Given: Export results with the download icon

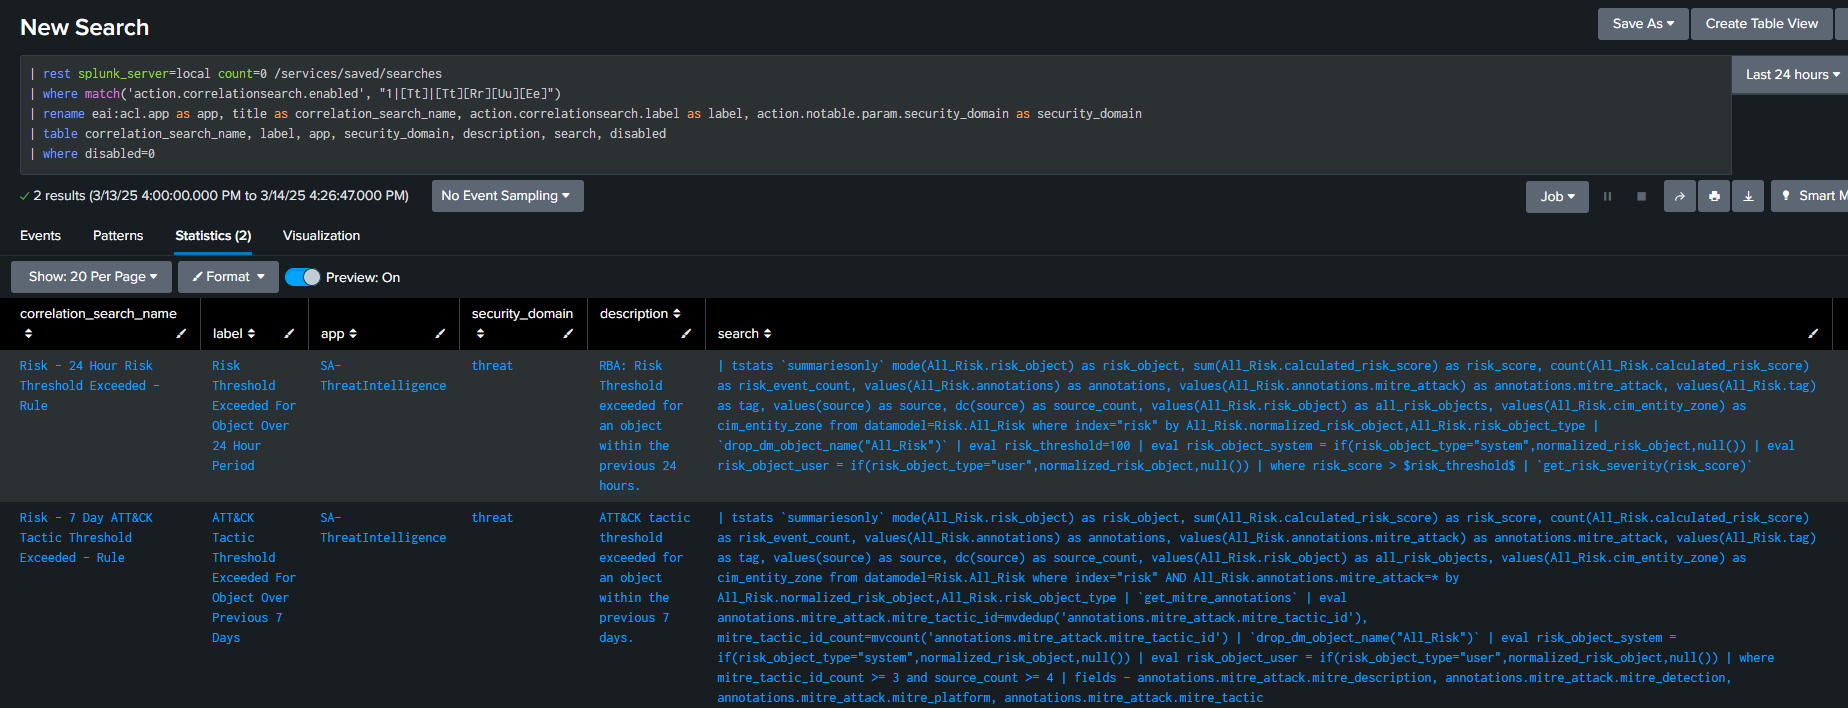Looking at the screenshot, I should 1748,197.
